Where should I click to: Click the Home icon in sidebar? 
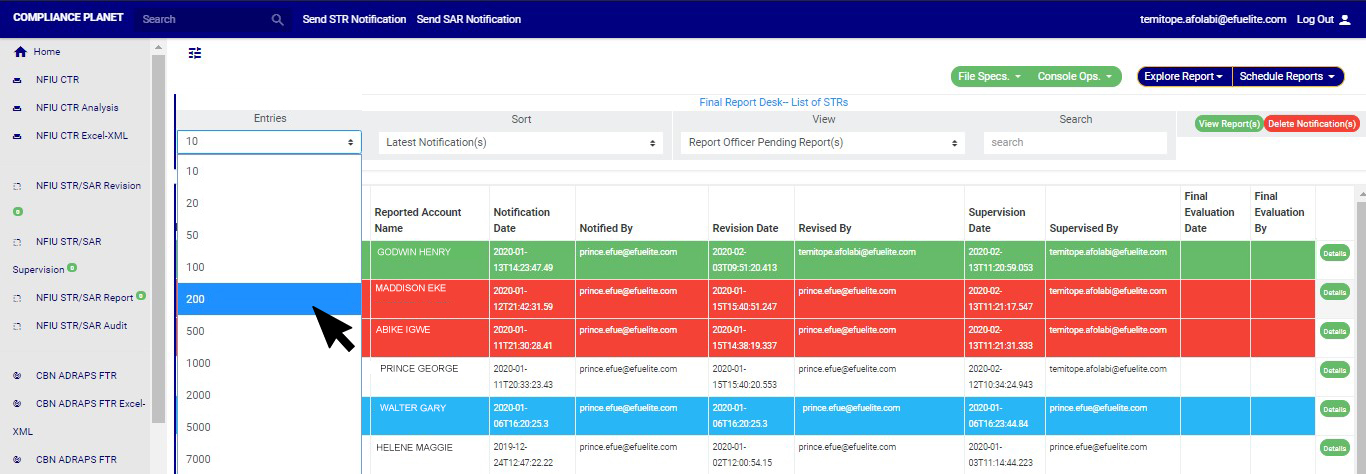click(20, 52)
